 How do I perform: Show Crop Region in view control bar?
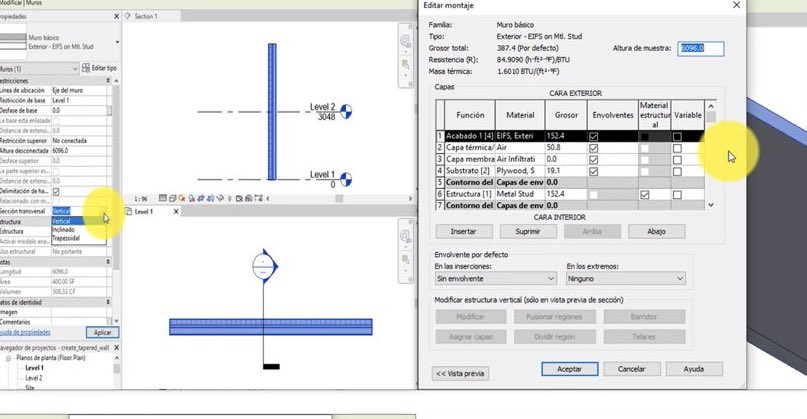coord(210,198)
